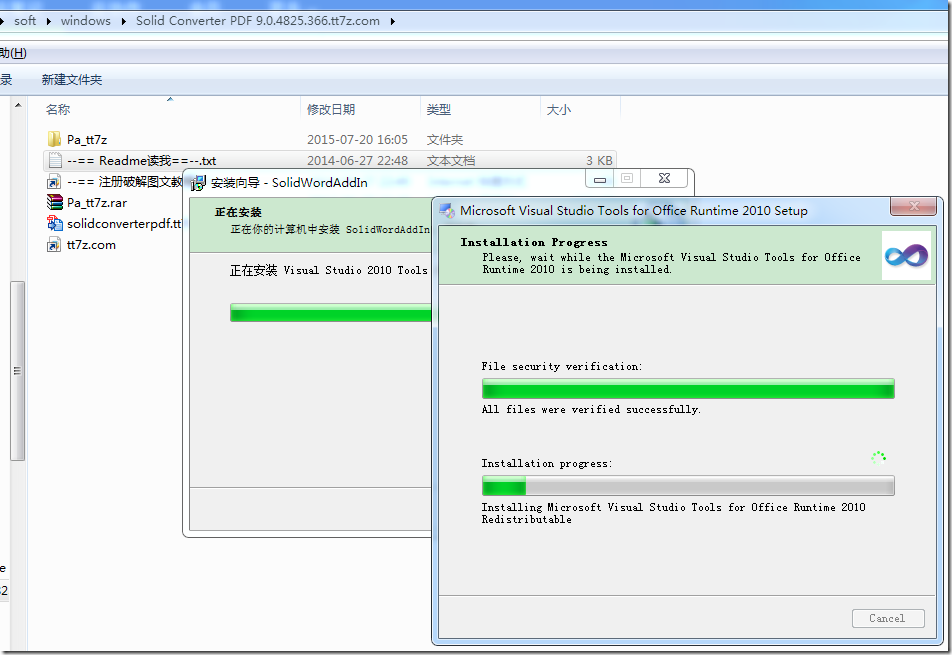Viewport: 952px width, 655px height.
Task: Click the '正在安装 Visual Studio 2010 Tools' status text
Action: click(328, 271)
